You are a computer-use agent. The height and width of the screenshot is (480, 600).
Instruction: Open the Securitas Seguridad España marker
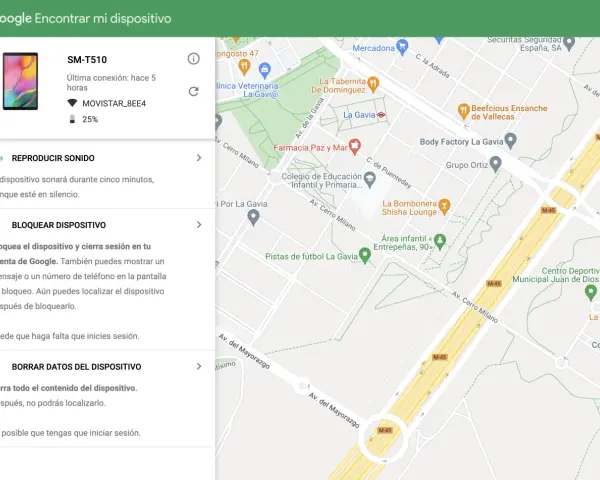point(569,43)
